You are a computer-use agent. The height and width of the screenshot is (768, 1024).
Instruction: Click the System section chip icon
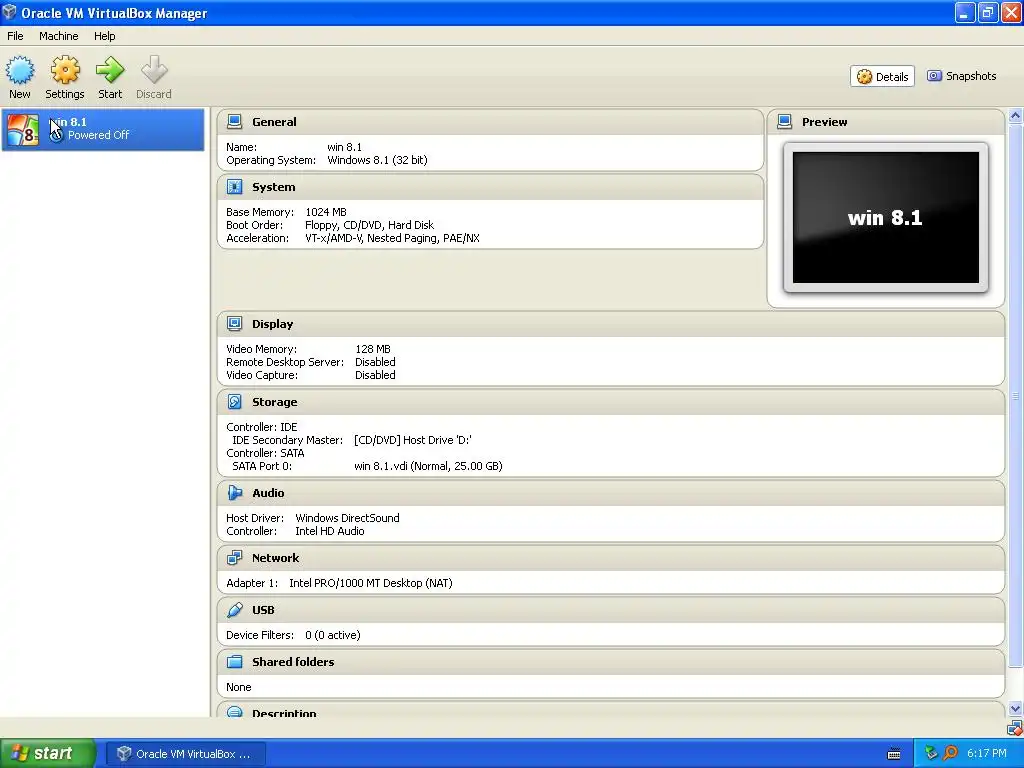tap(234, 187)
